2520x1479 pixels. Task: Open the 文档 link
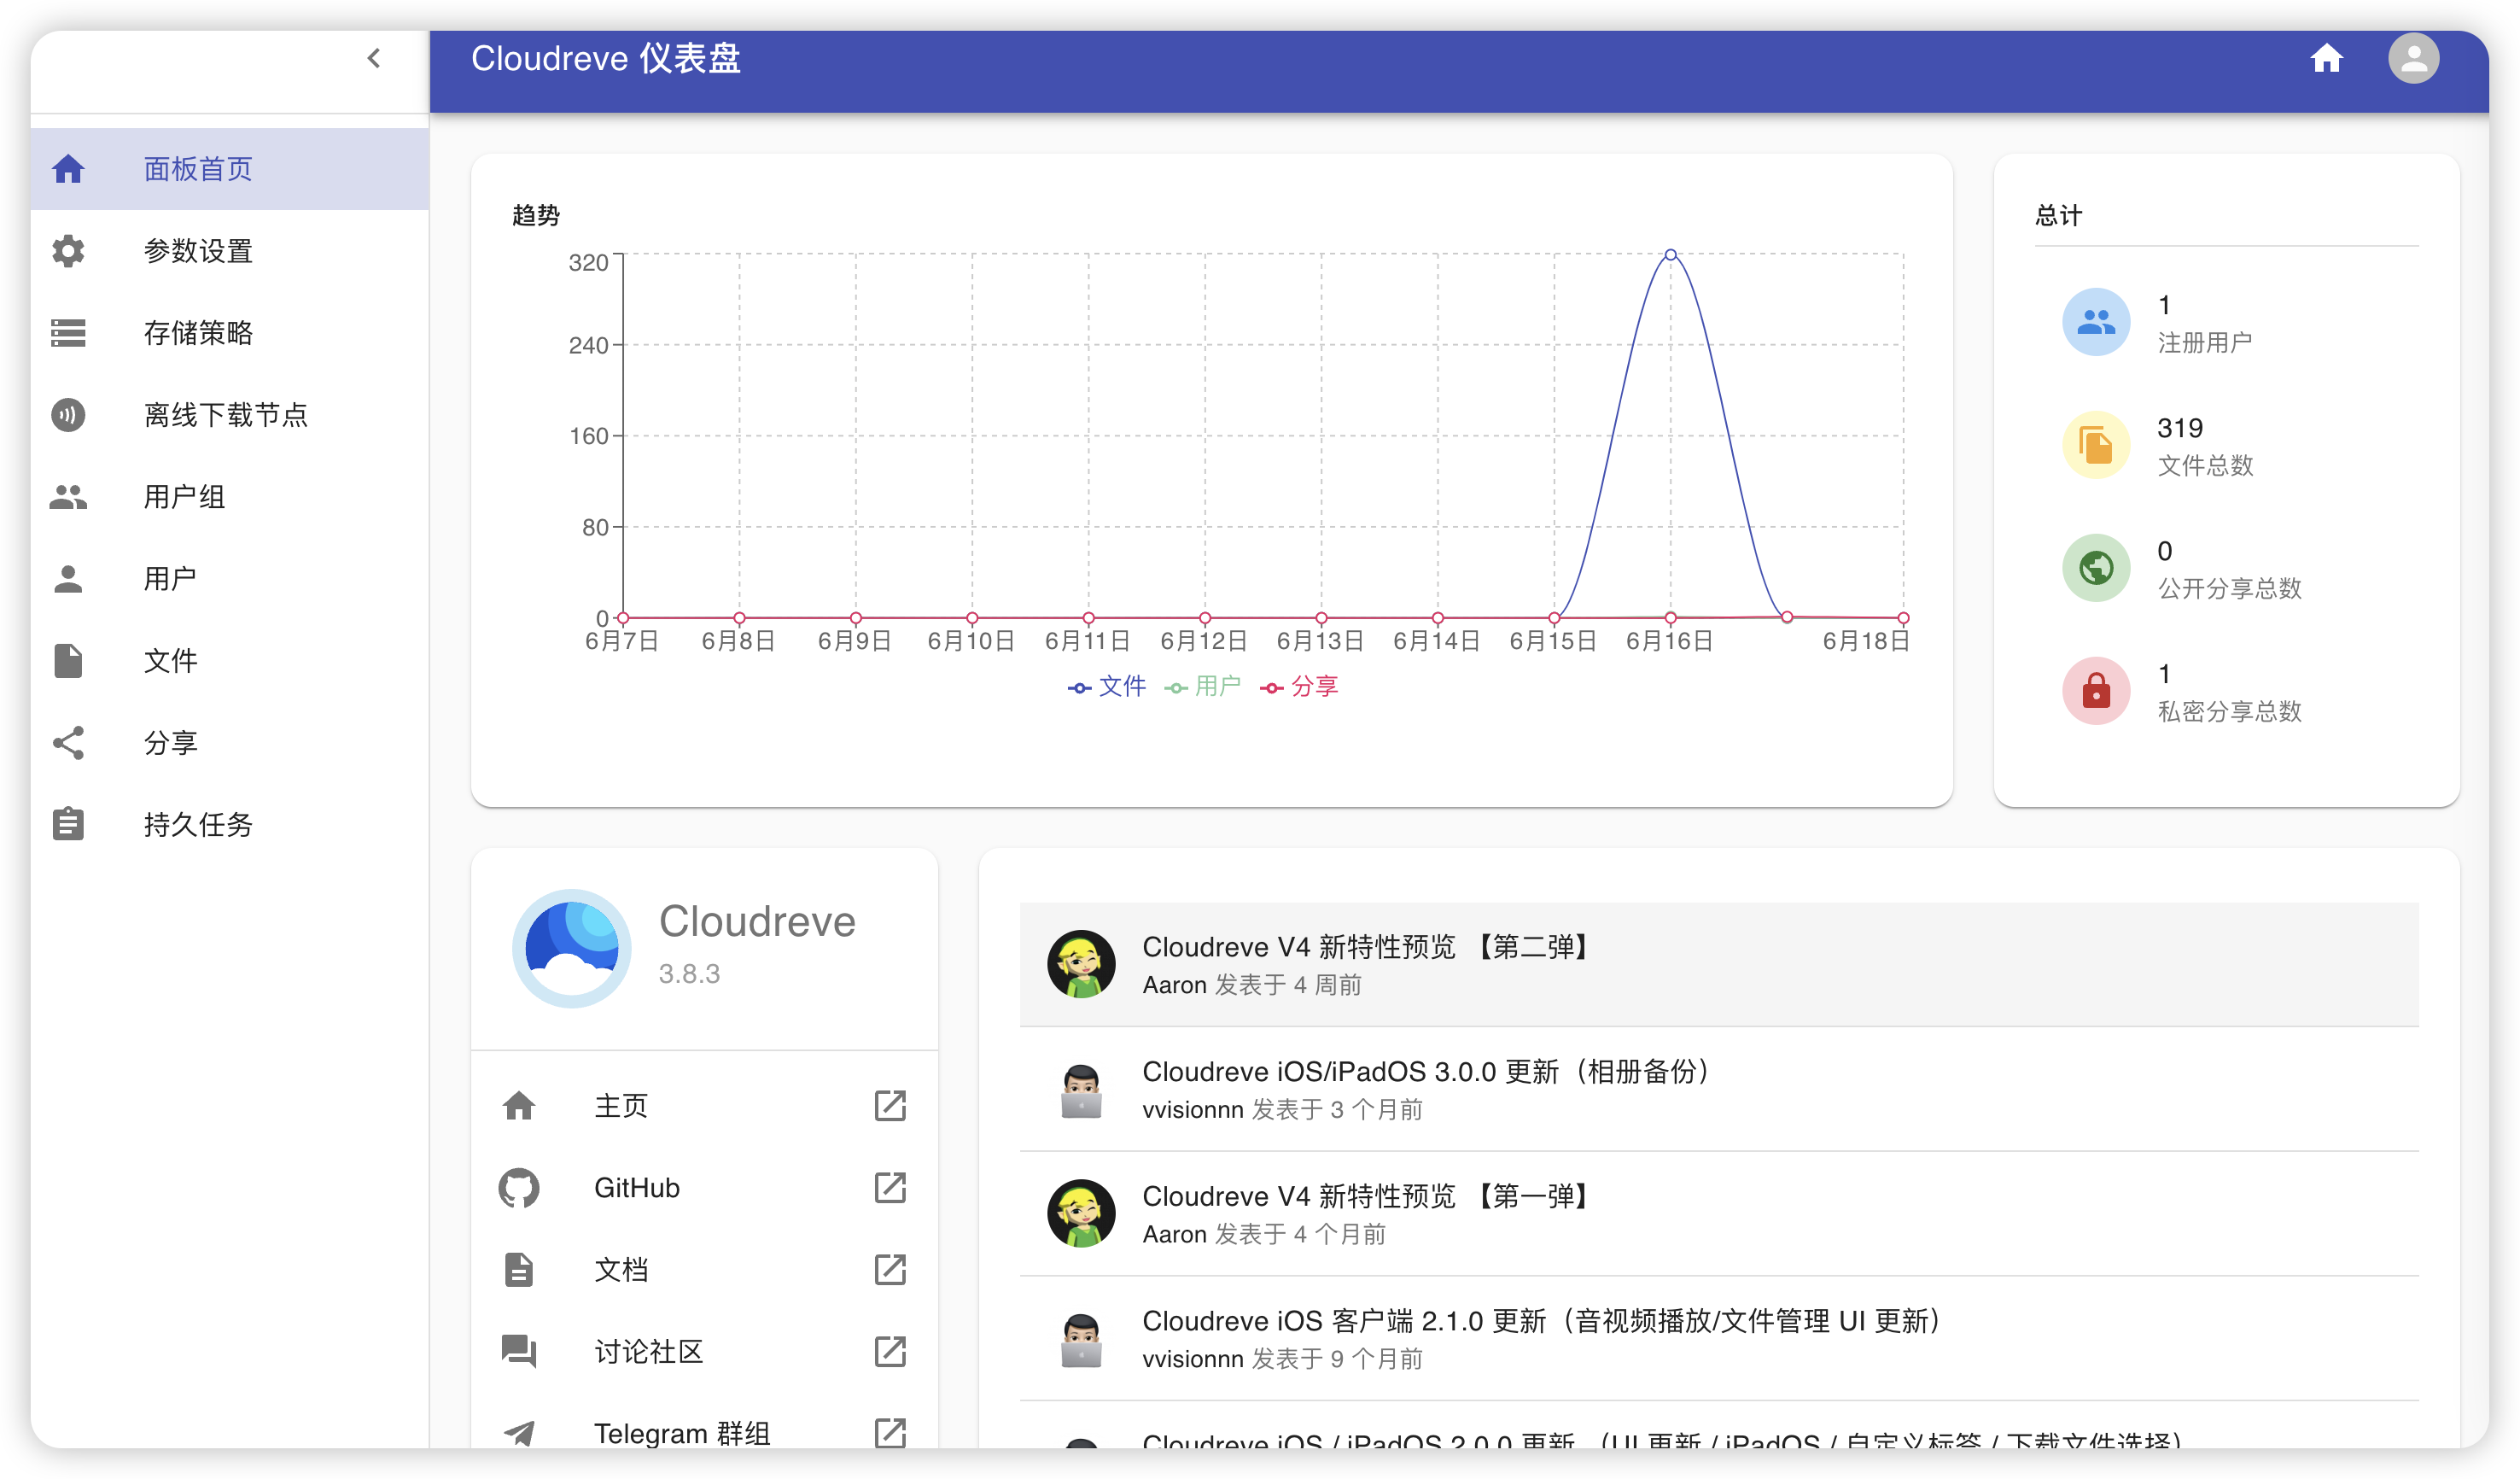click(704, 1269)
